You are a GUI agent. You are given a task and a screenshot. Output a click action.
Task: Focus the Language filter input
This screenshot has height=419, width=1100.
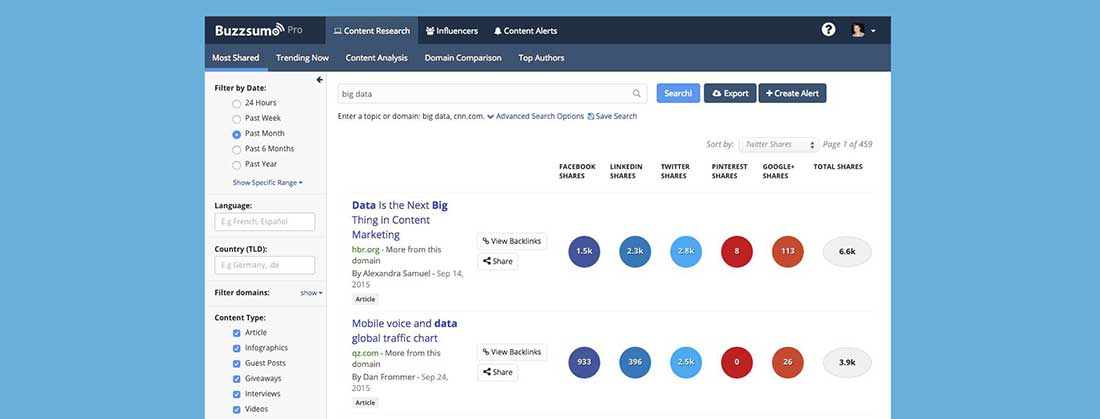(264, 222)
